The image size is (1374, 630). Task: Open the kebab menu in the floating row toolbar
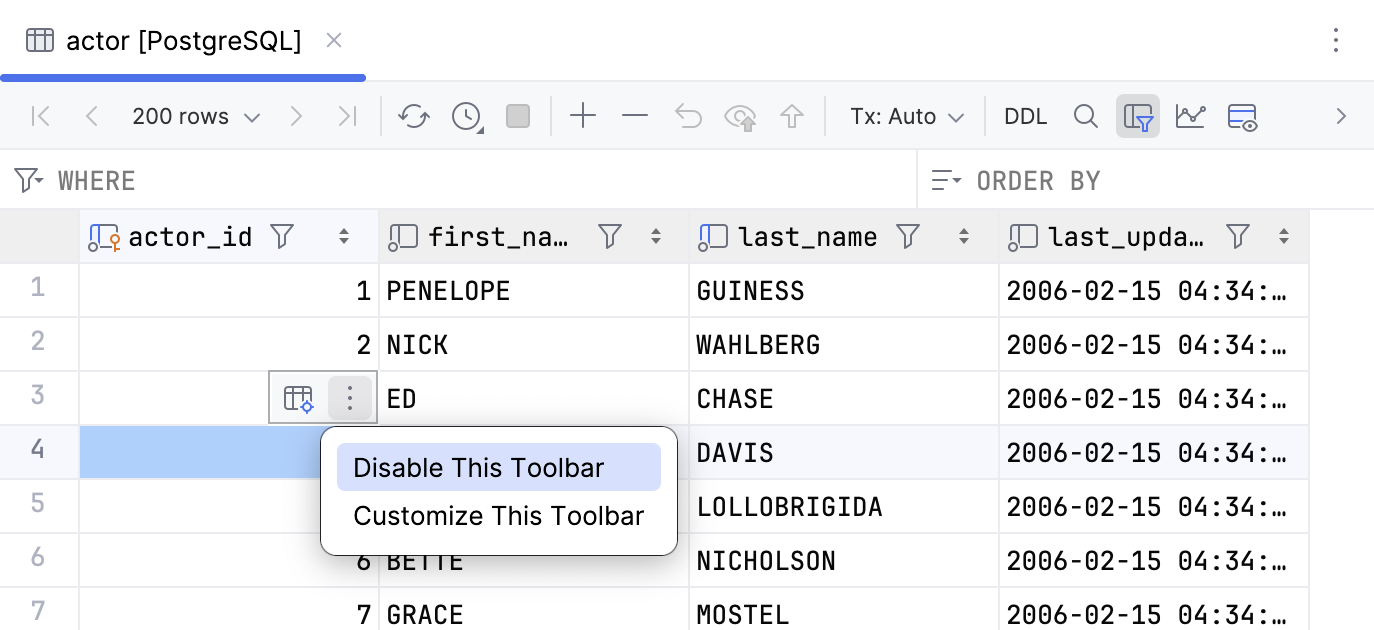coord(349,397)
